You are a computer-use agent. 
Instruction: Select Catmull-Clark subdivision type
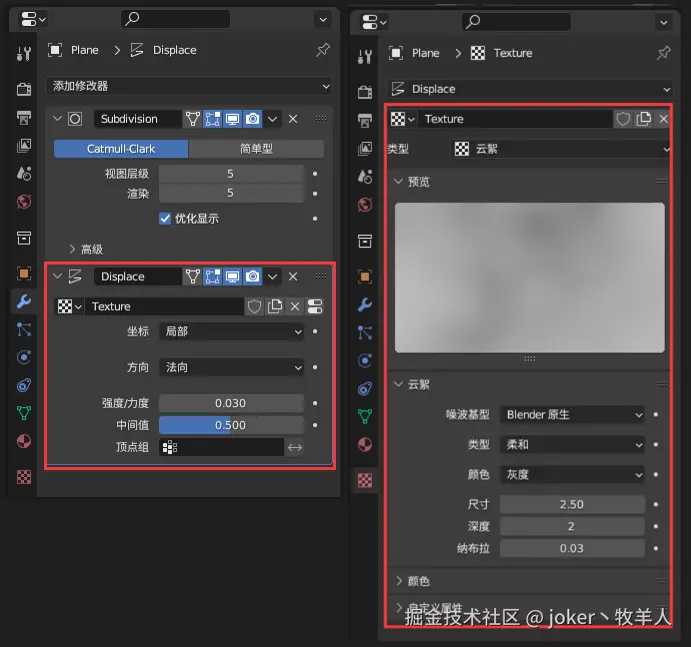pos(121,149)
